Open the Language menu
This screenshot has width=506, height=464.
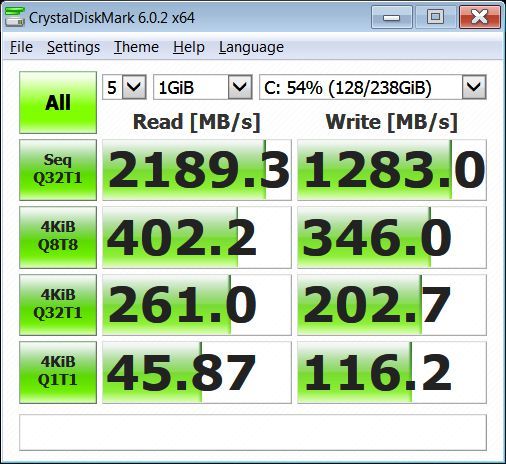[251, 47]
